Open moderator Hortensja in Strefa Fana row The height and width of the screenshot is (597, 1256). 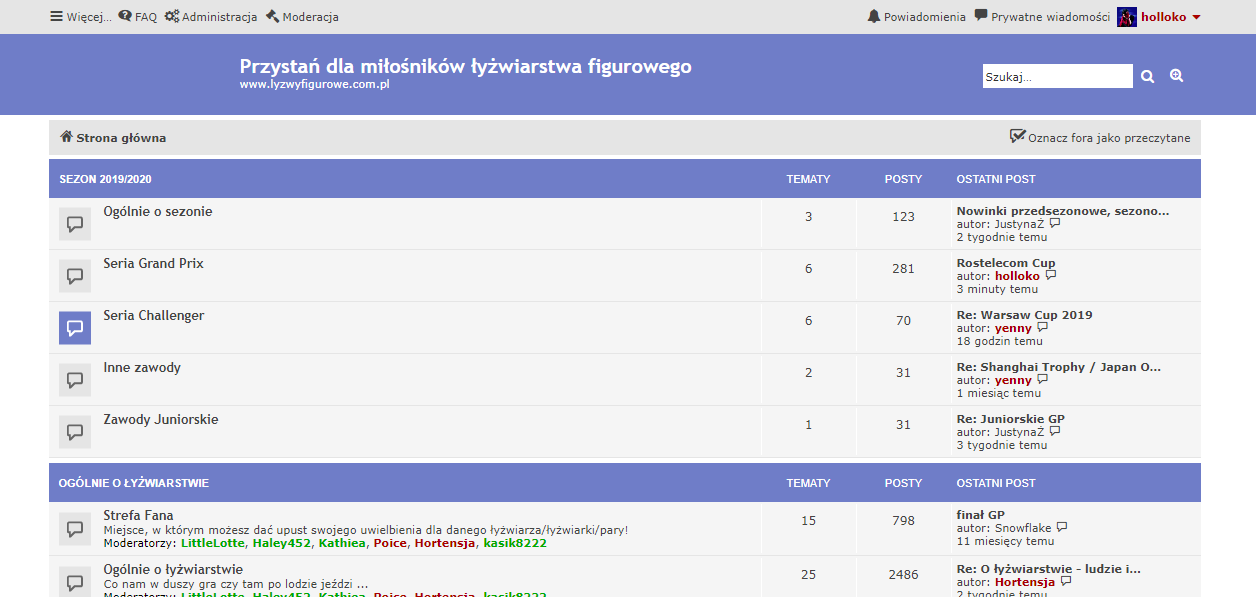(445, 543)
